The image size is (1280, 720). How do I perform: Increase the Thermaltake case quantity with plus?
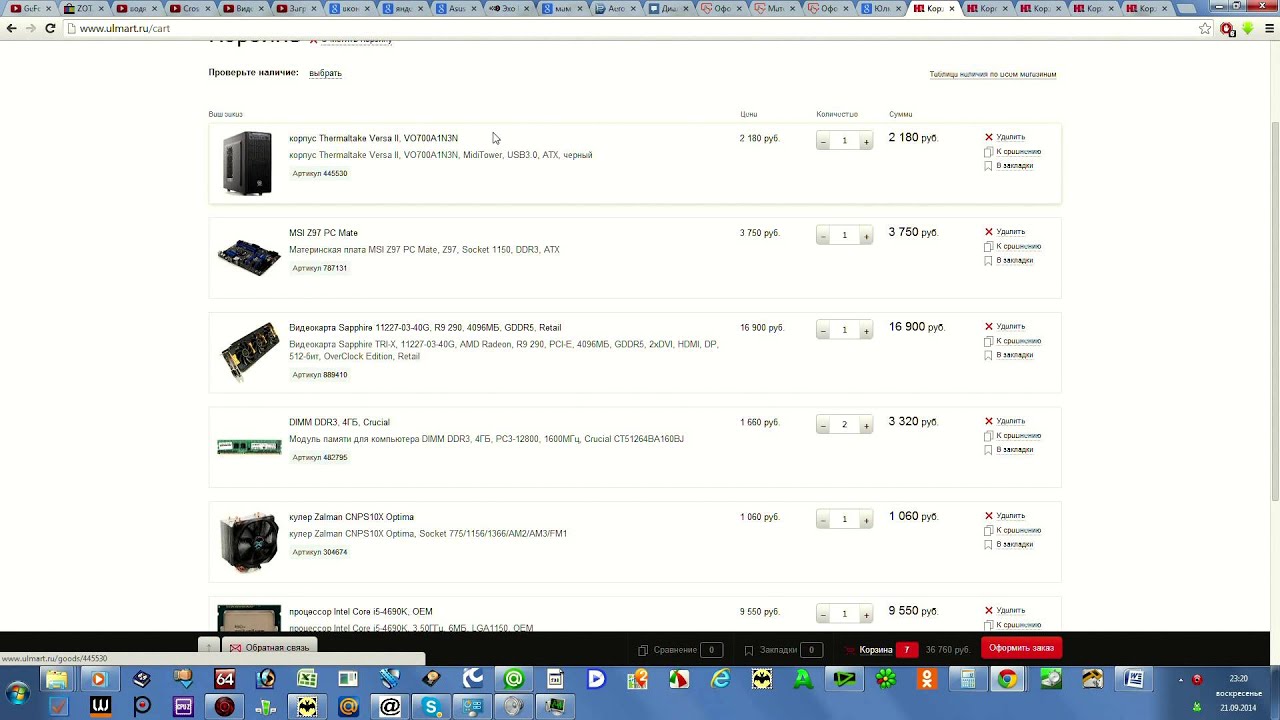tap(866, 141)
